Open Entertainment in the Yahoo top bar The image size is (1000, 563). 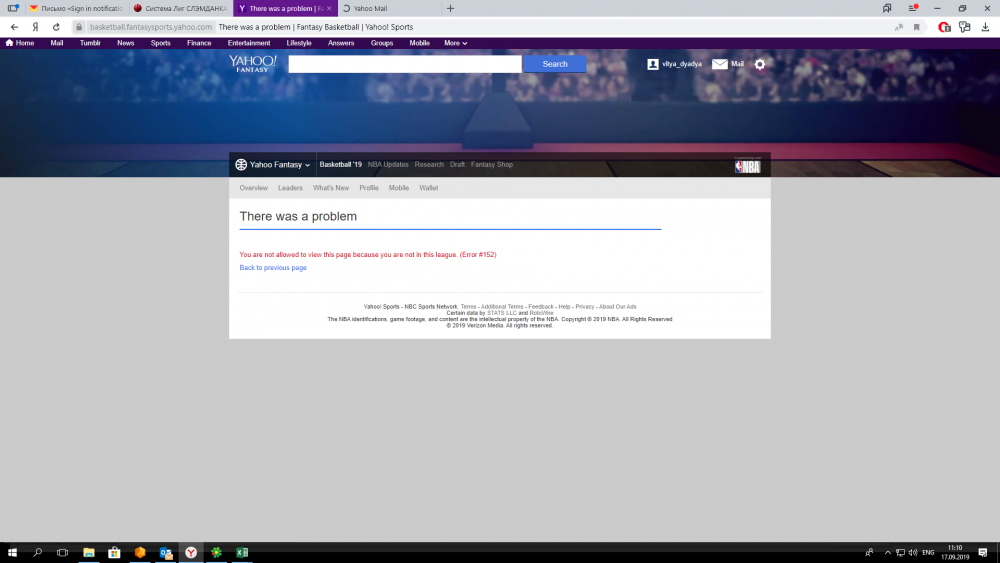pyautogui.click(x=249, y=43)
